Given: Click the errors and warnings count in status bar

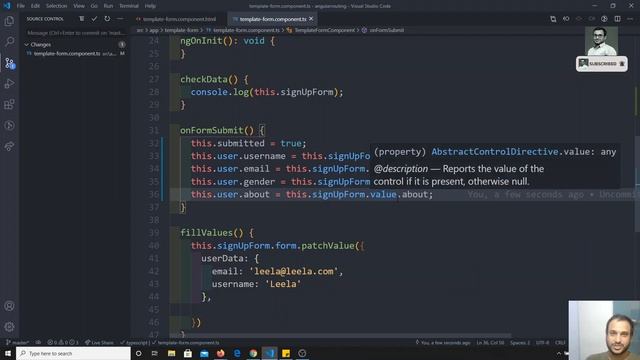Looking at the screenshot, I should (x=62, y=342).
